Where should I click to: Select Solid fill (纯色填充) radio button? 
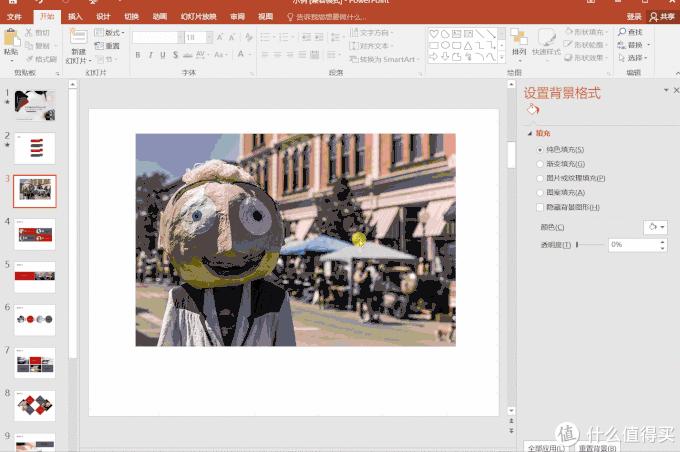(540, 150)
